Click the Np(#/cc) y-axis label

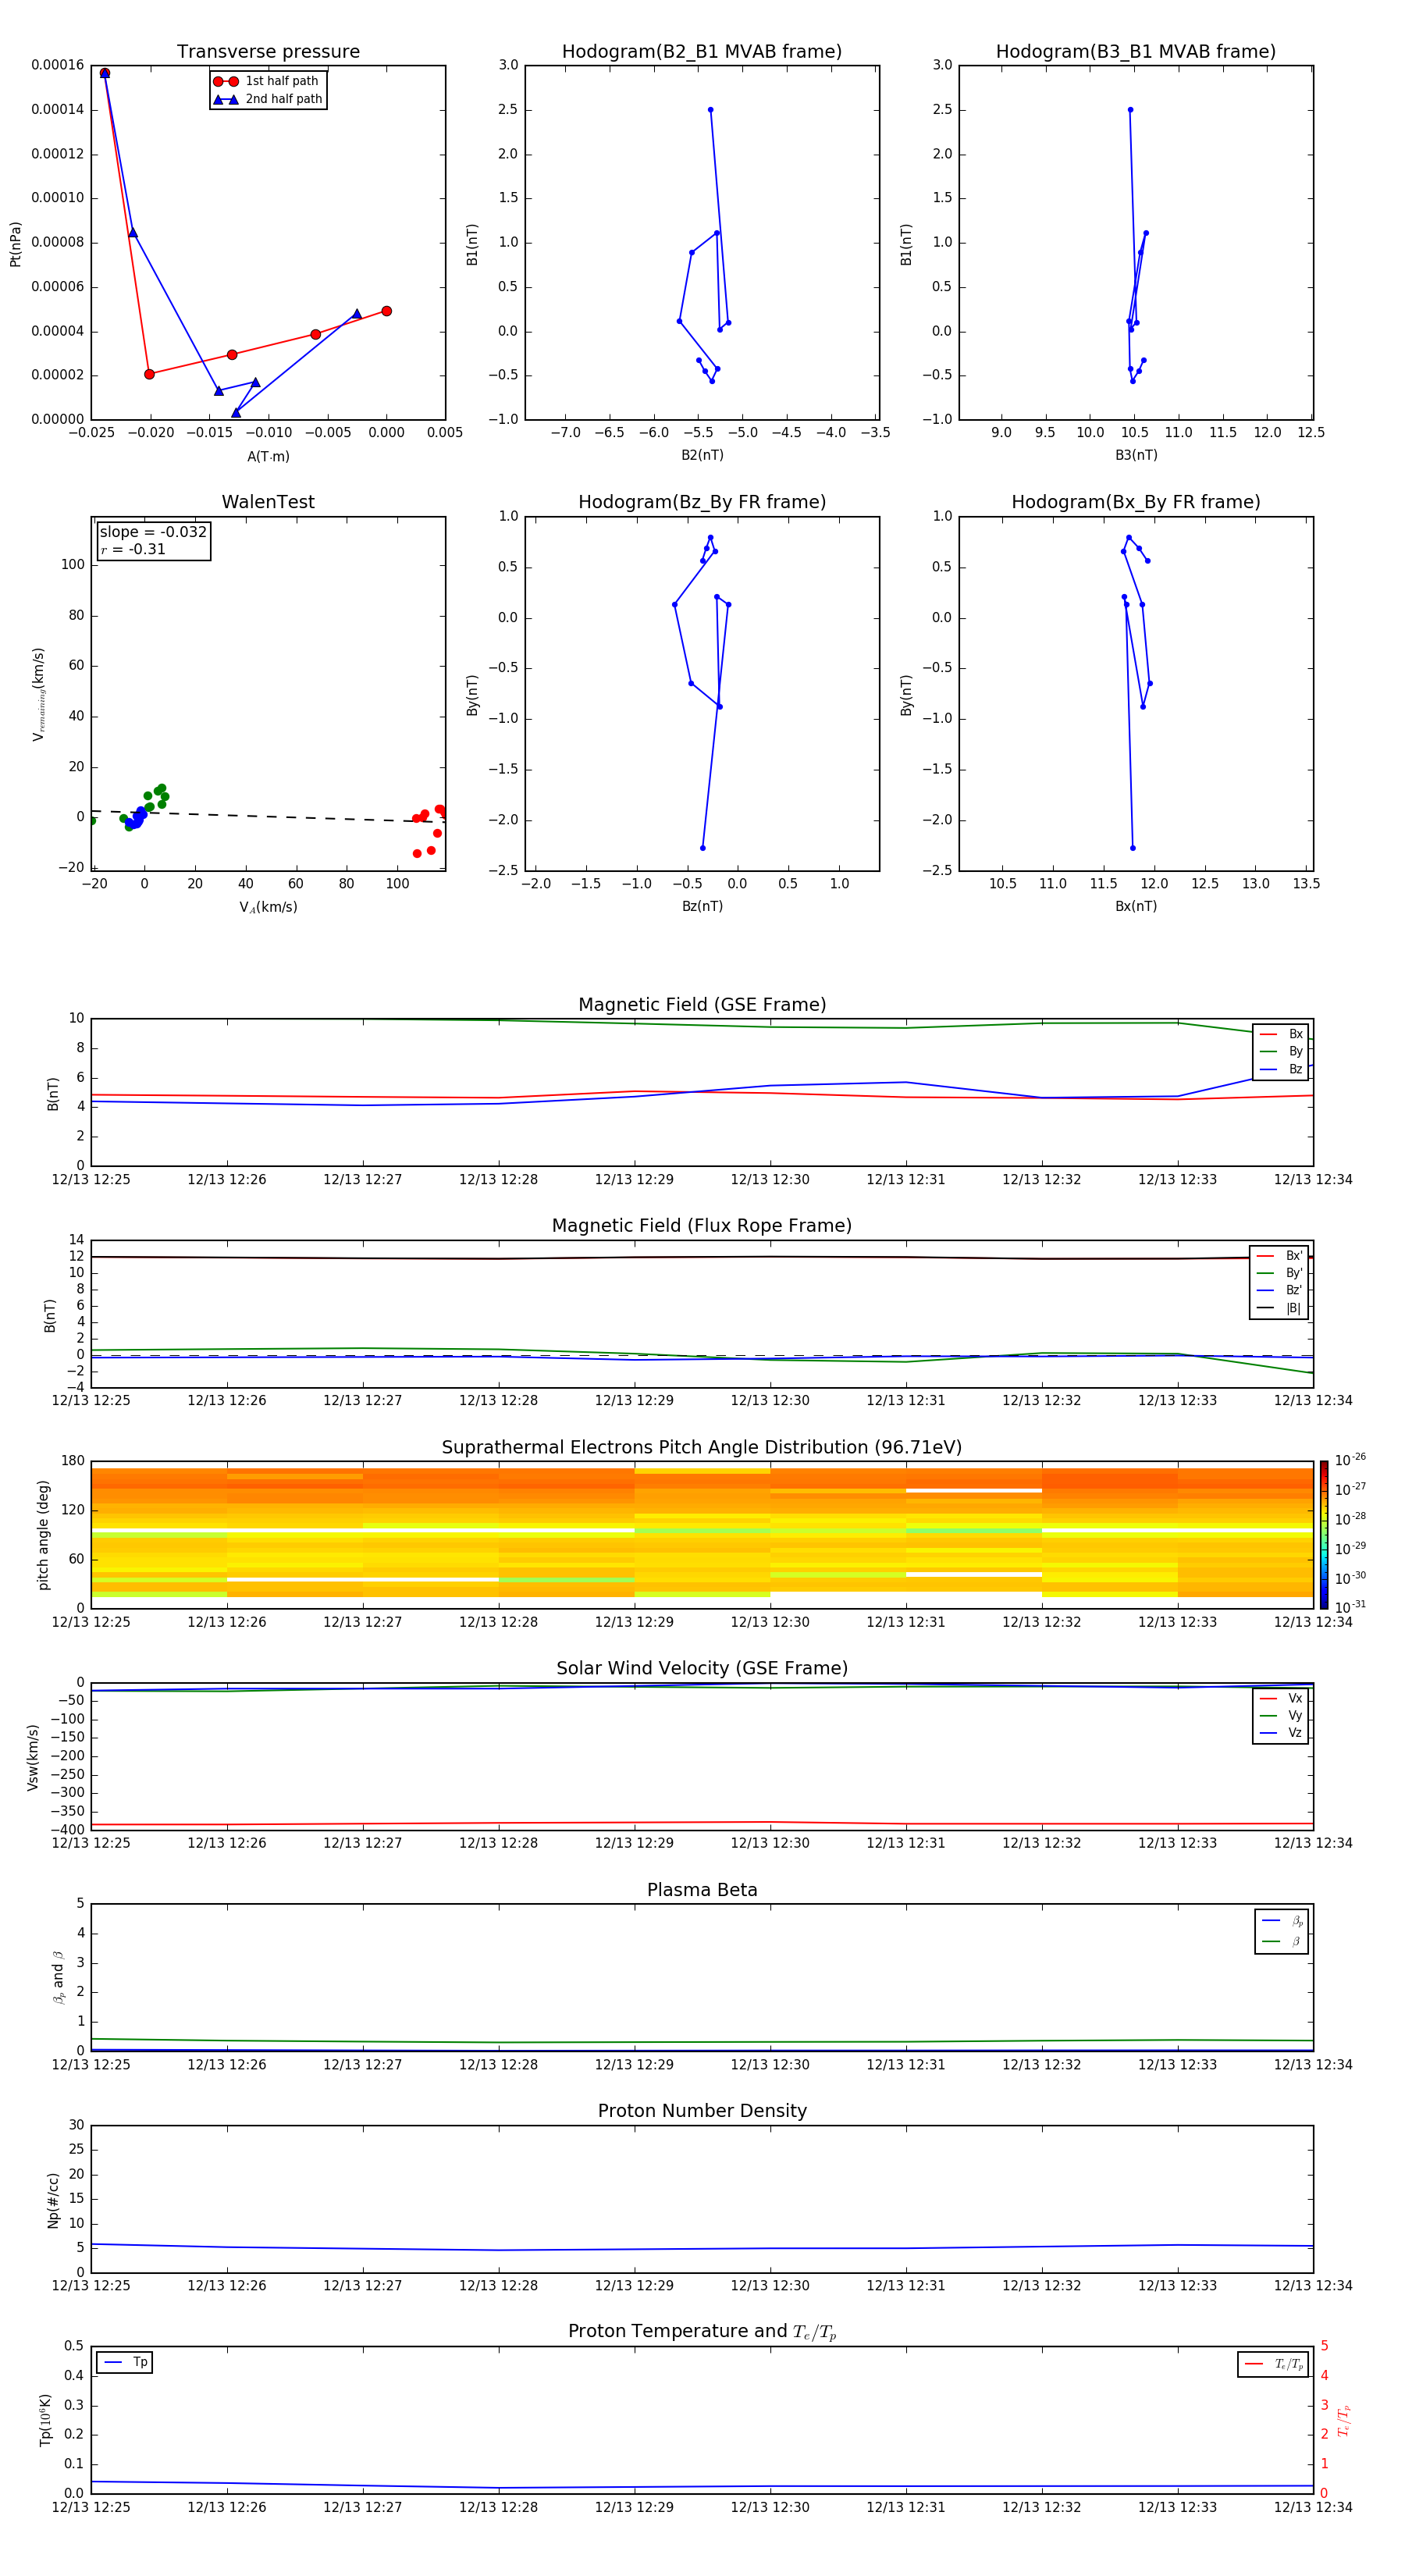click(x=53, y=2200)
